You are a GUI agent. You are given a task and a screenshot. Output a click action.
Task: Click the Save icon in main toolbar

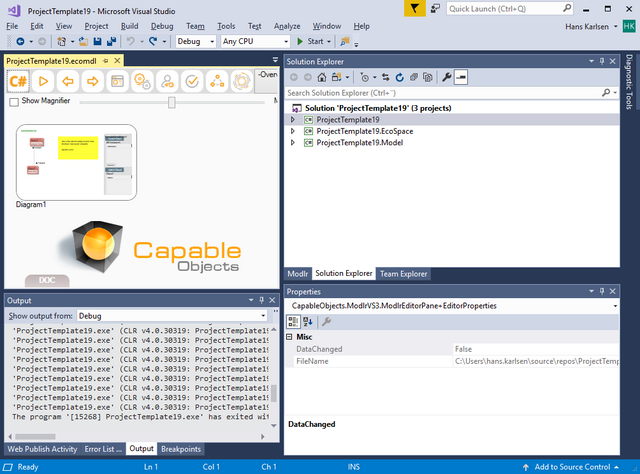coord(98,41)
